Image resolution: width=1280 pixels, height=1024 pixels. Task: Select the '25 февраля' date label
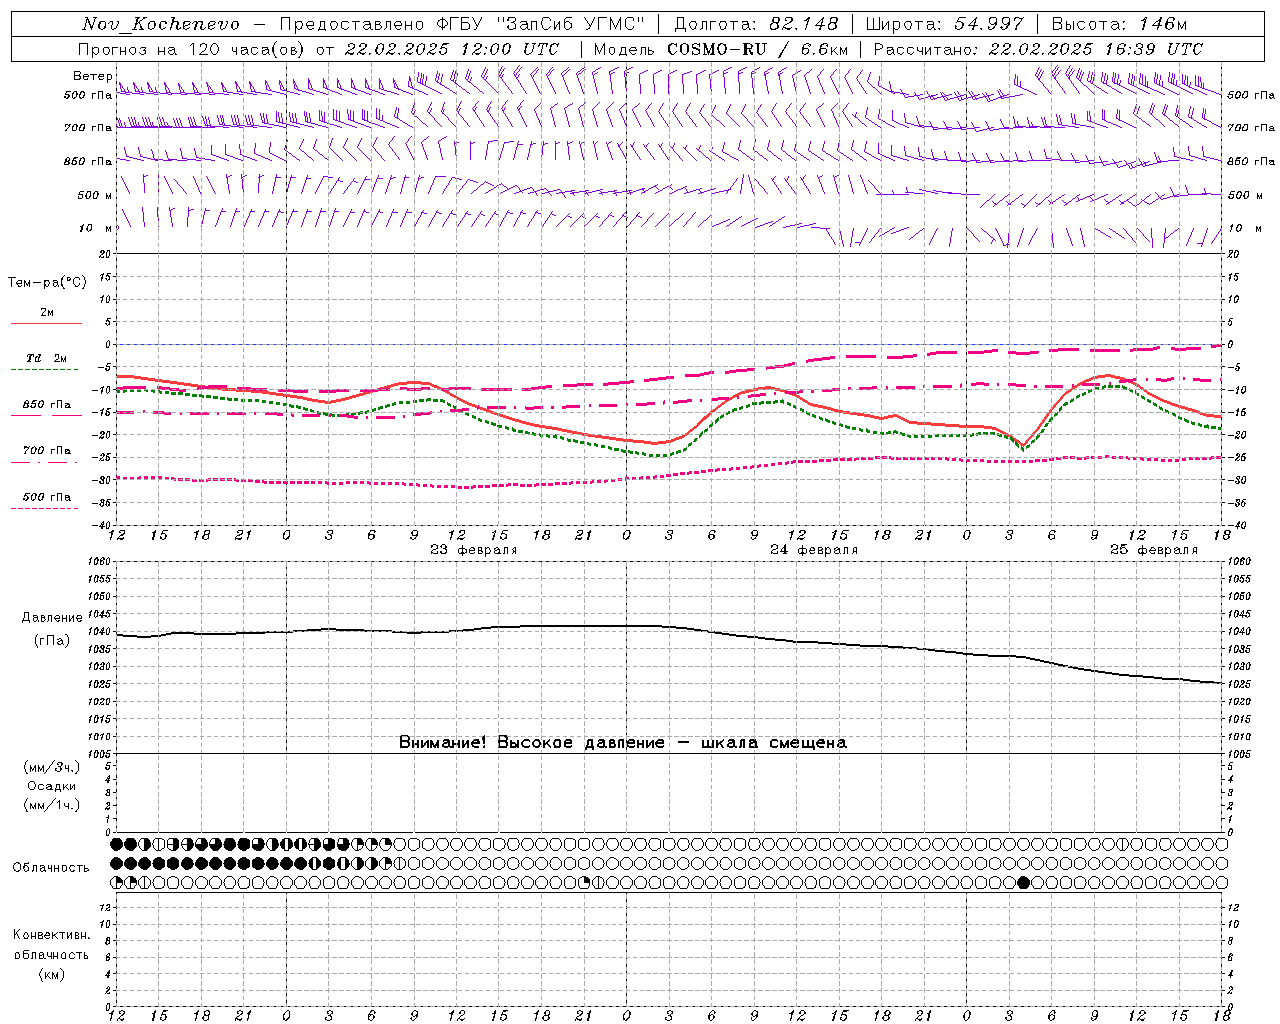(1154, 550)
